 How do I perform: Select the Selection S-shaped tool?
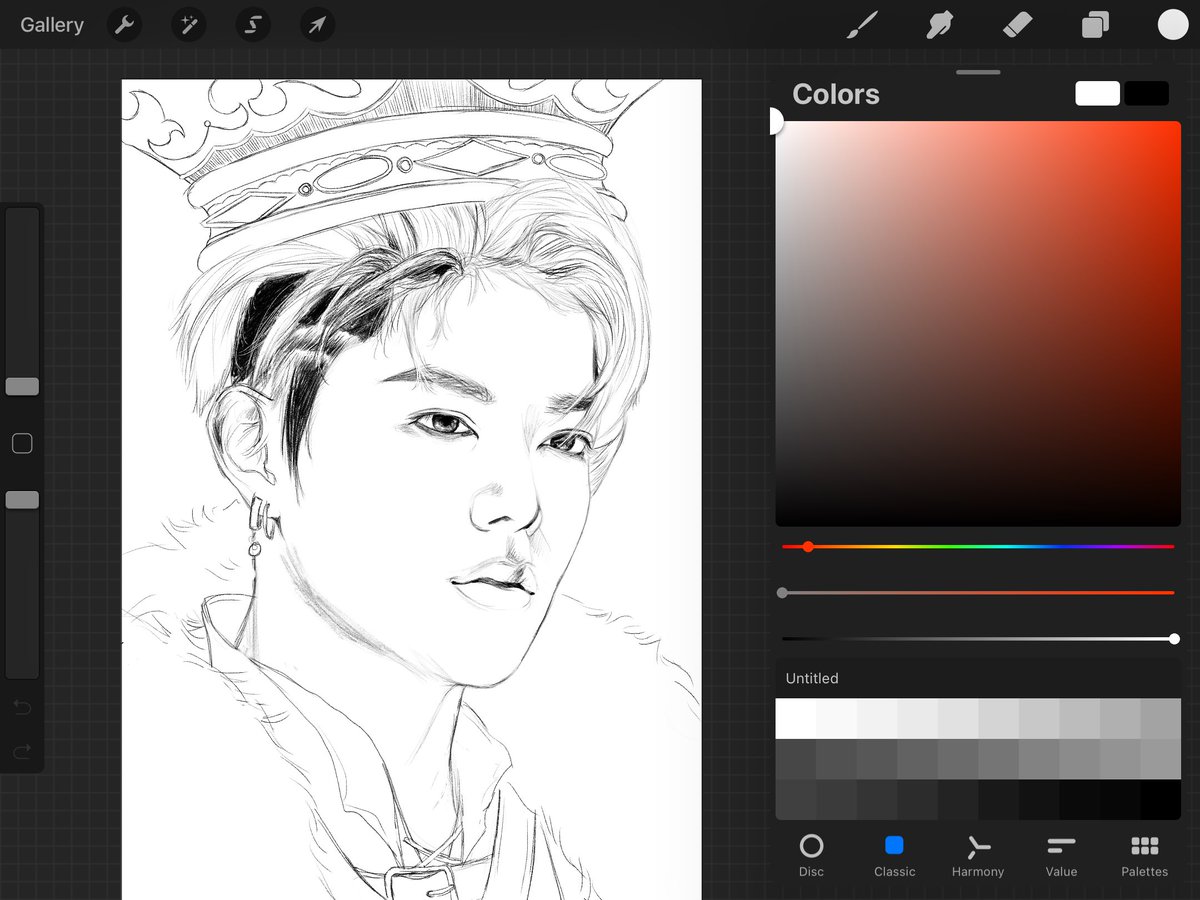253,25
